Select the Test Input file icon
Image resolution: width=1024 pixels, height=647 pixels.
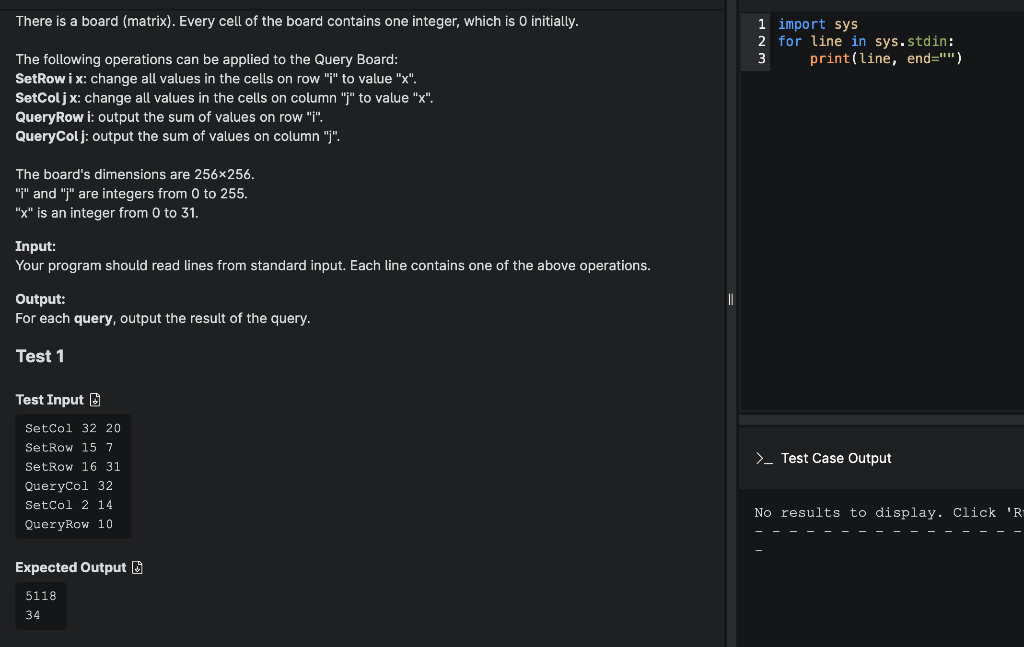click(x=95, y=399)
